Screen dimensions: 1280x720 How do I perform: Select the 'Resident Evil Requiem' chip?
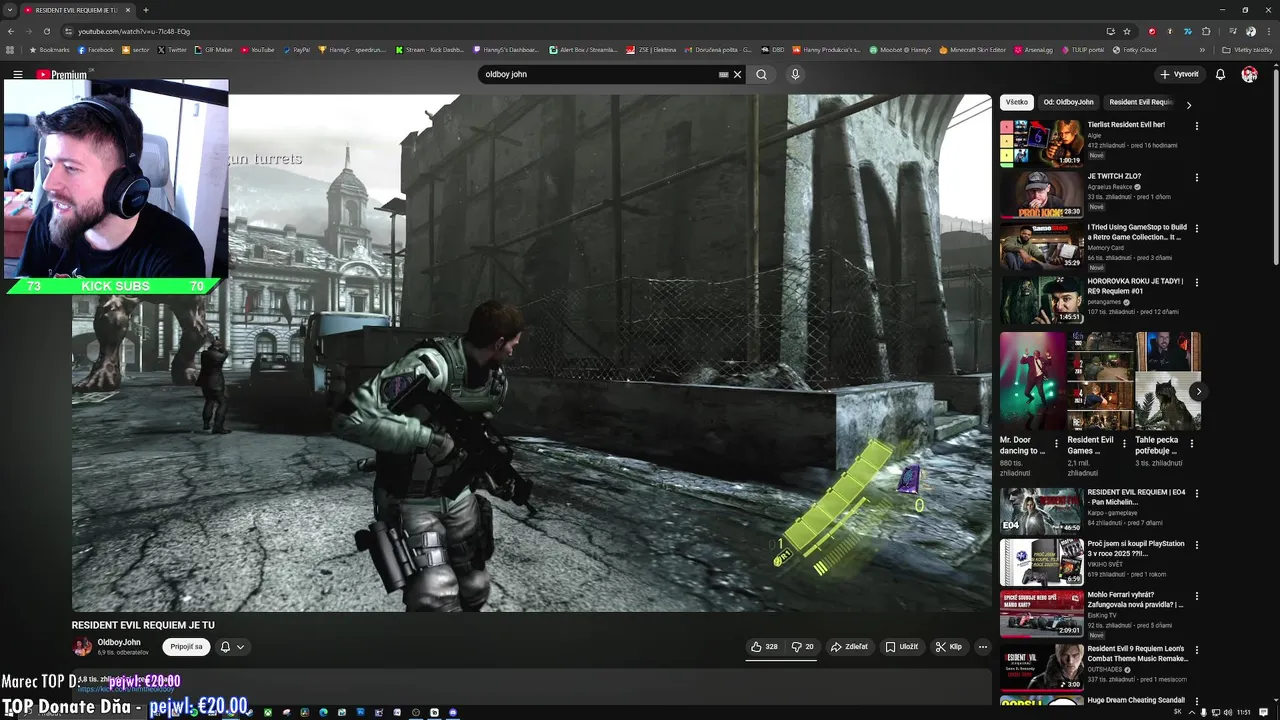pyautogui.click(x=1141, y=102)
